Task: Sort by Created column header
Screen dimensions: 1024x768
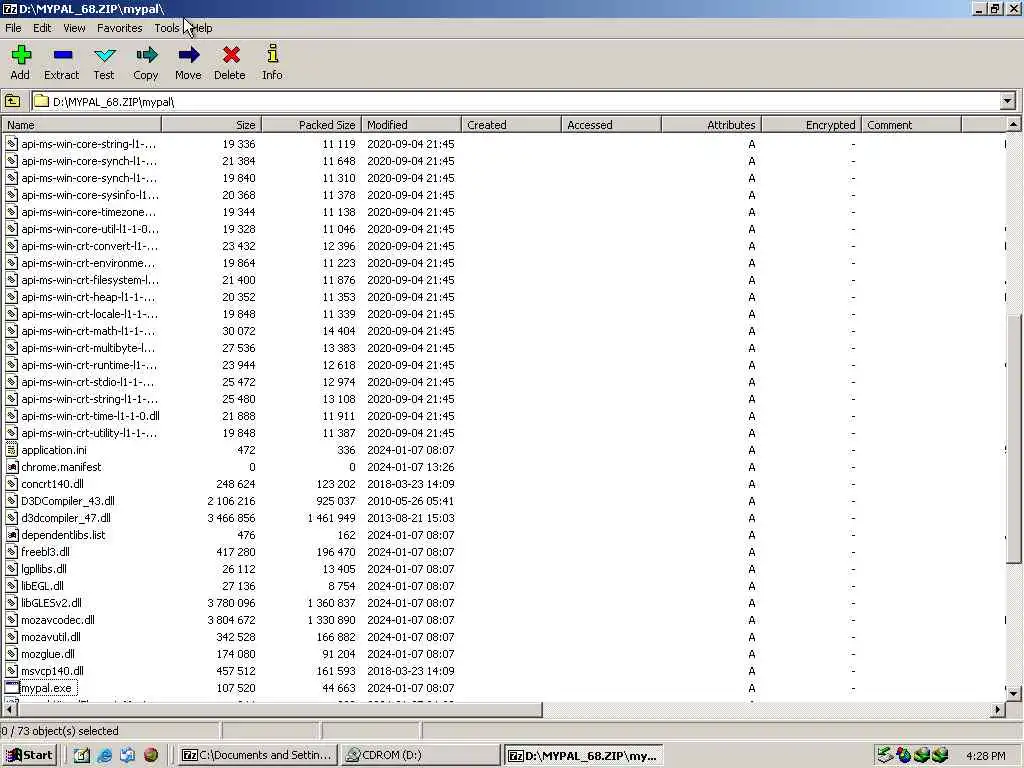Action: [x=511, y=125]
